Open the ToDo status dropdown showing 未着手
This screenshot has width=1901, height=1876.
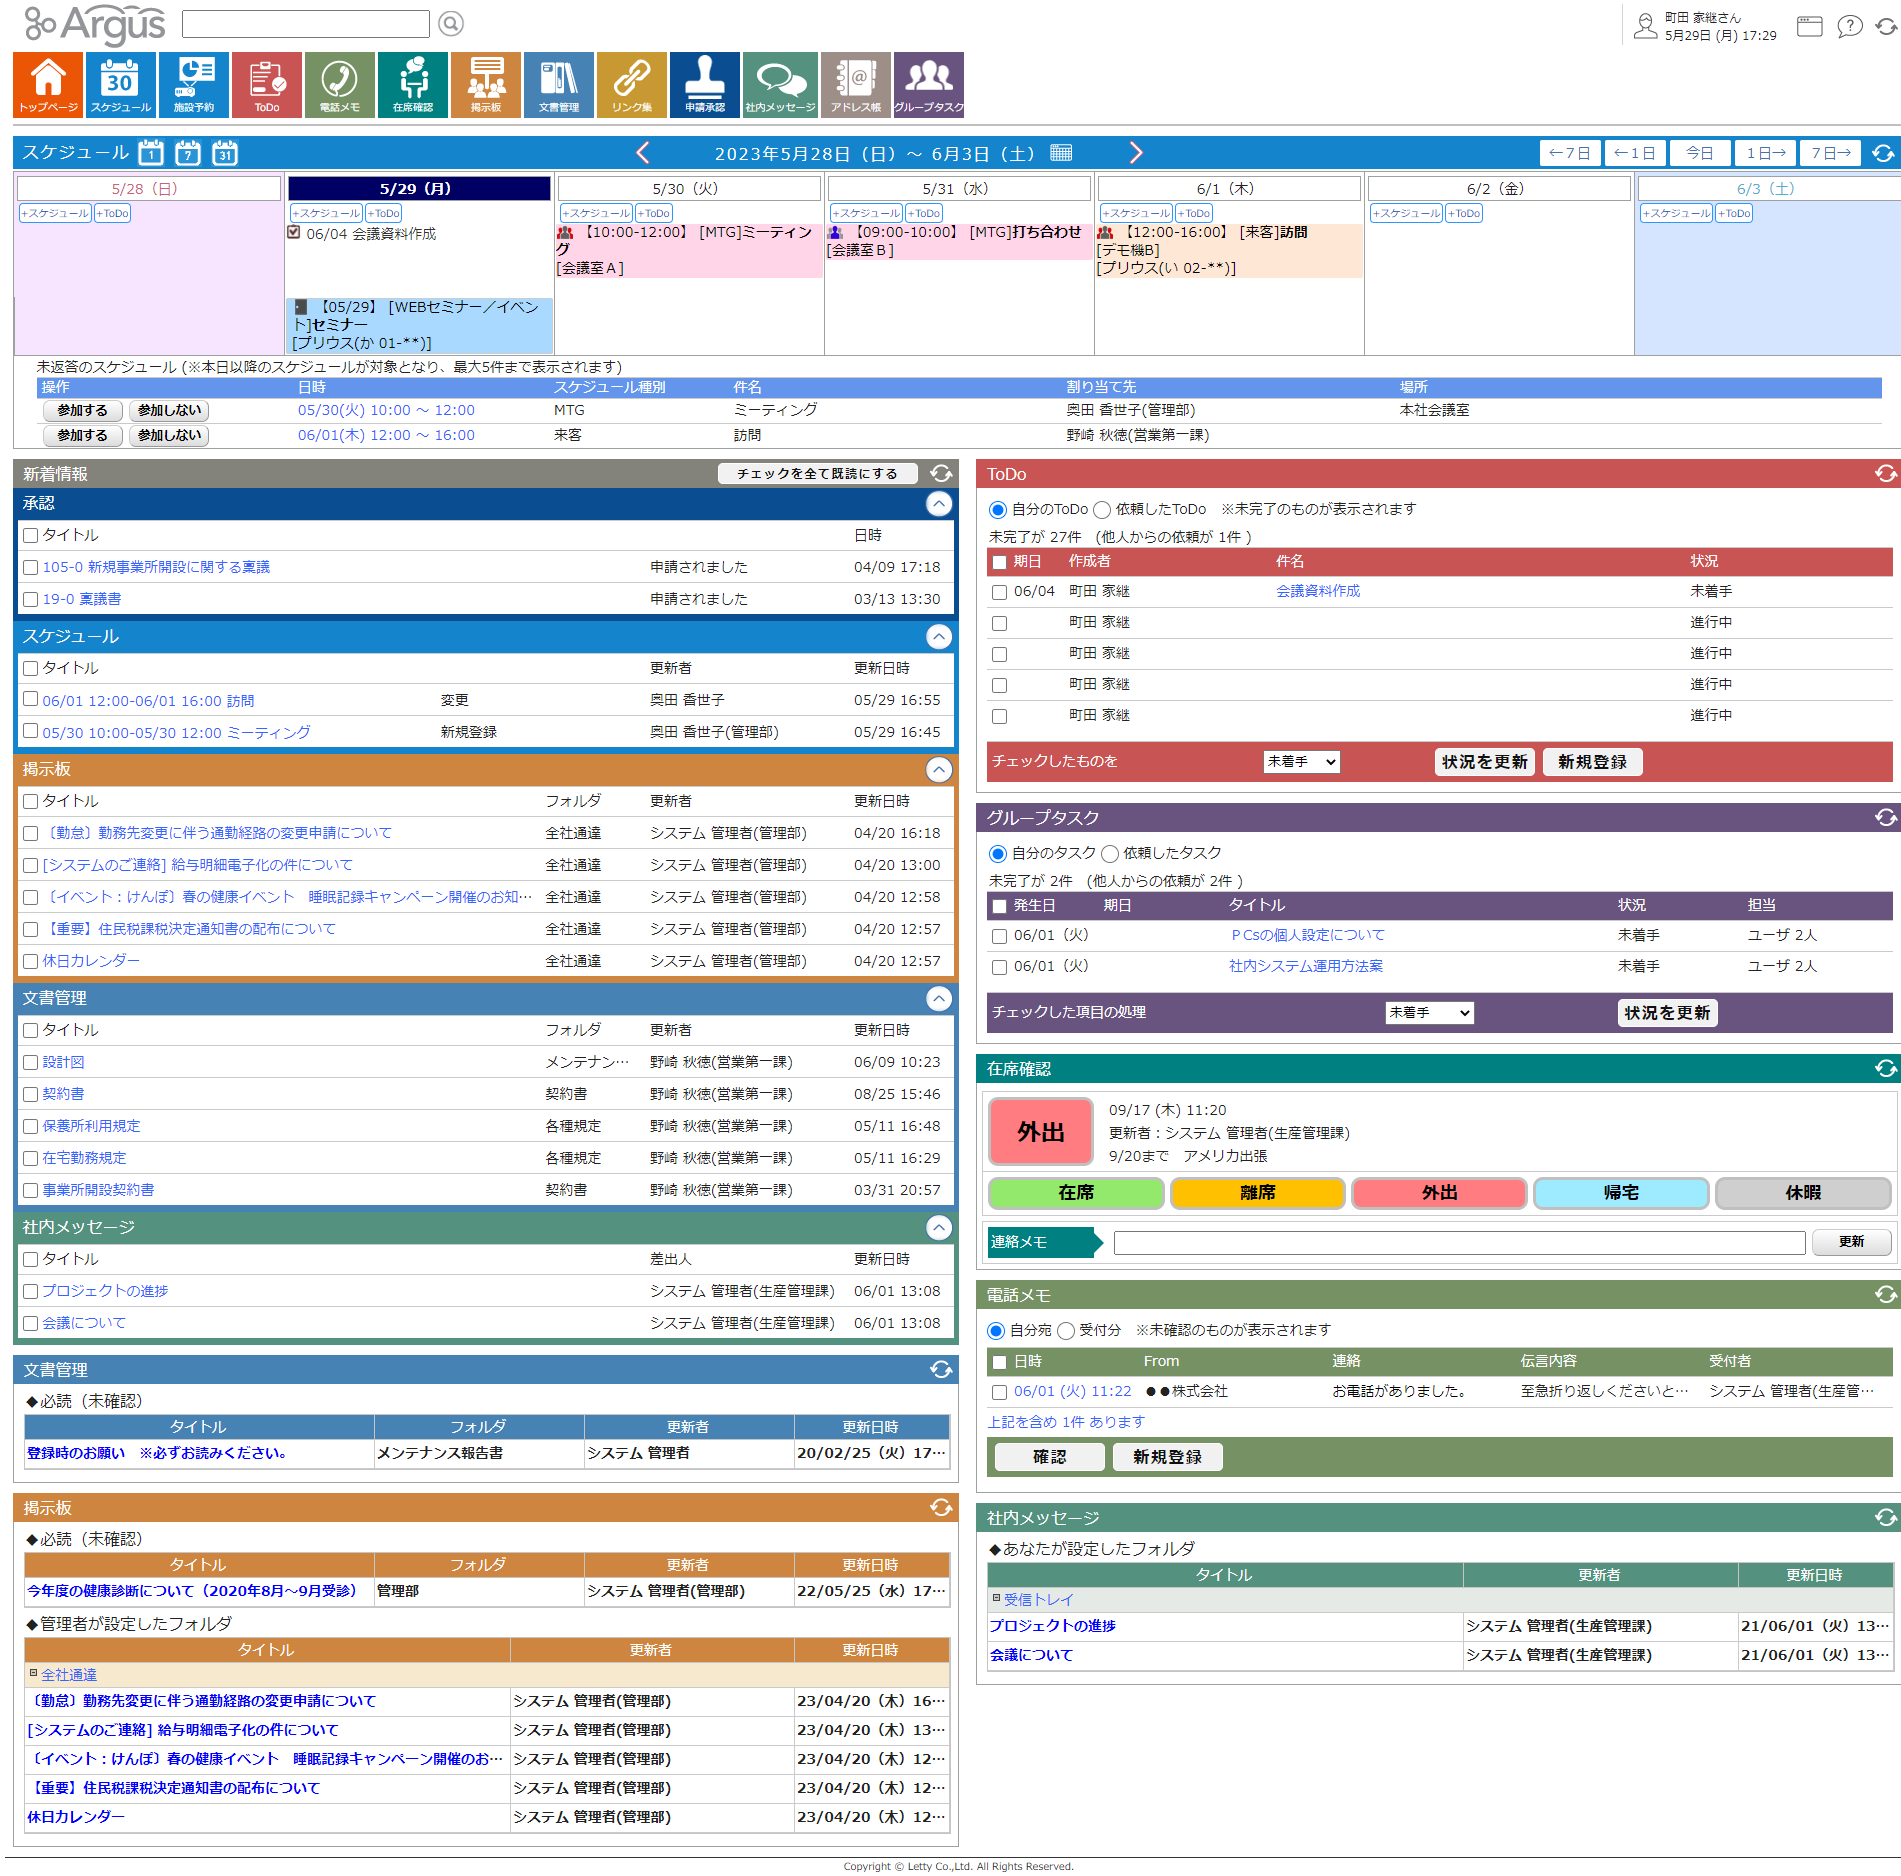click(x=1301, y=762)
